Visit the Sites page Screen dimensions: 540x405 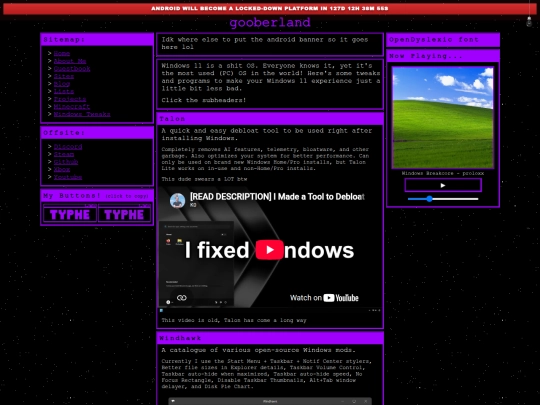64,76
